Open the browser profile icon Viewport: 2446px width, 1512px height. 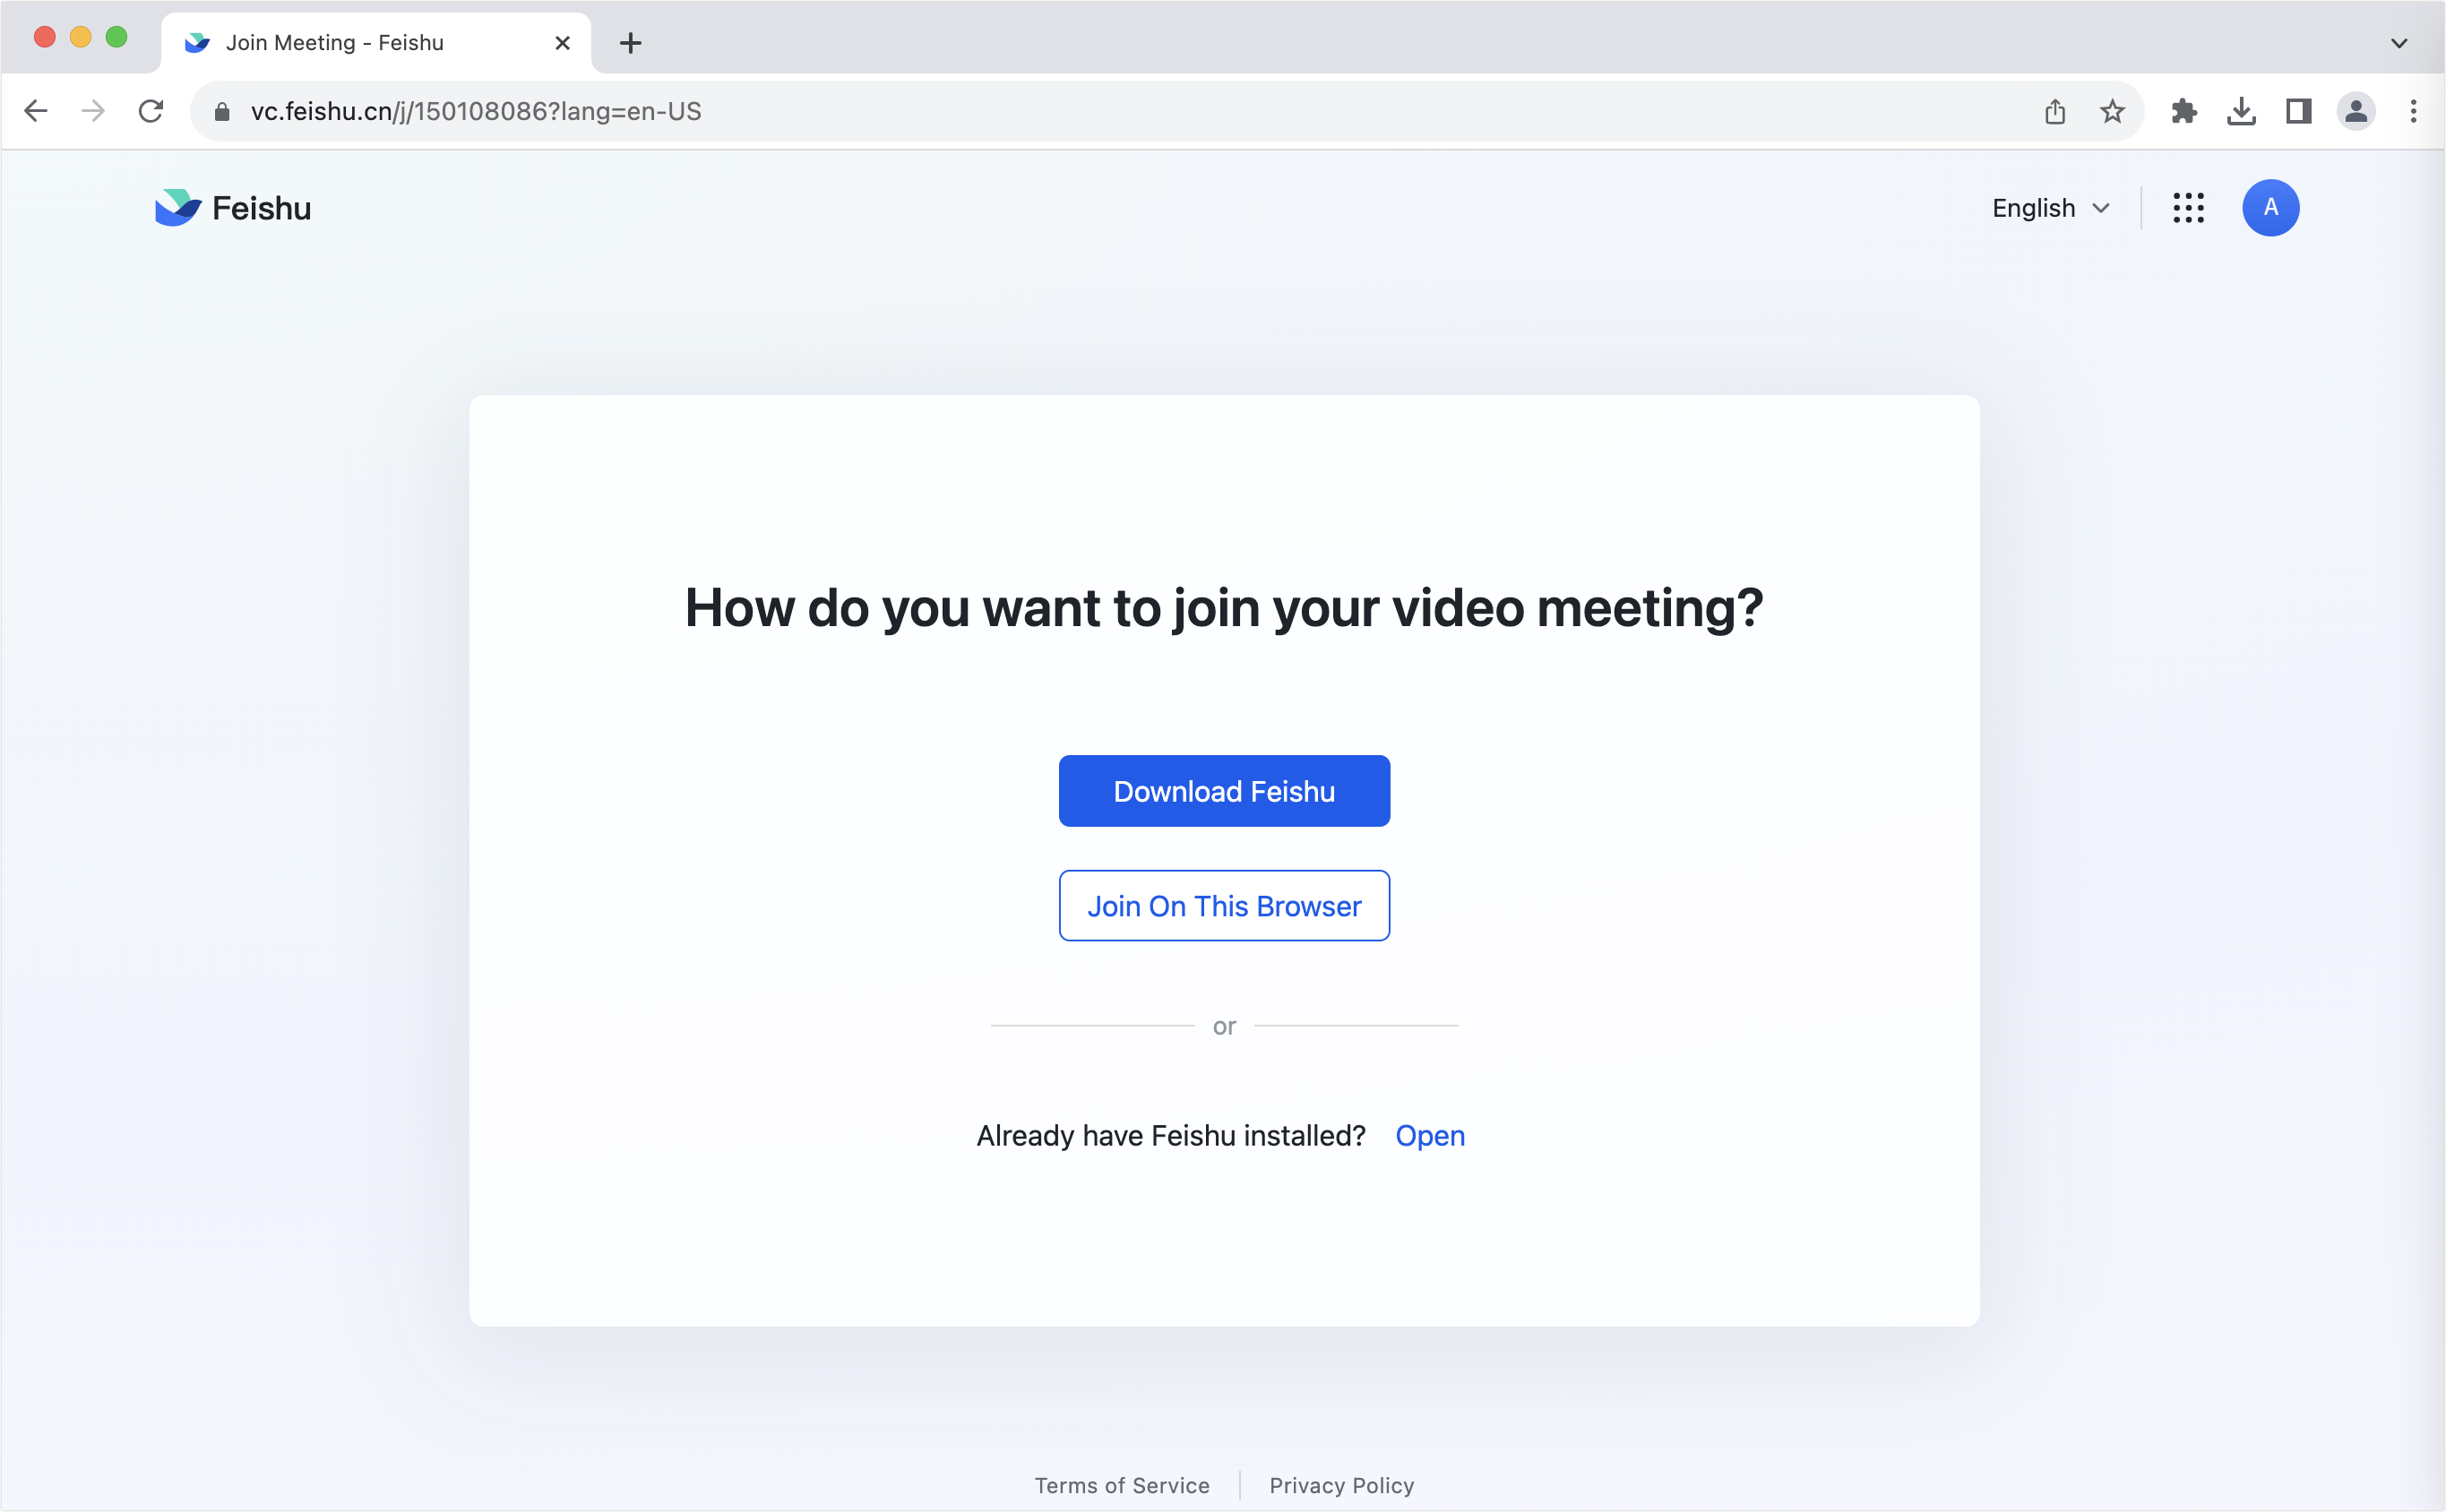click(2356, 111)
